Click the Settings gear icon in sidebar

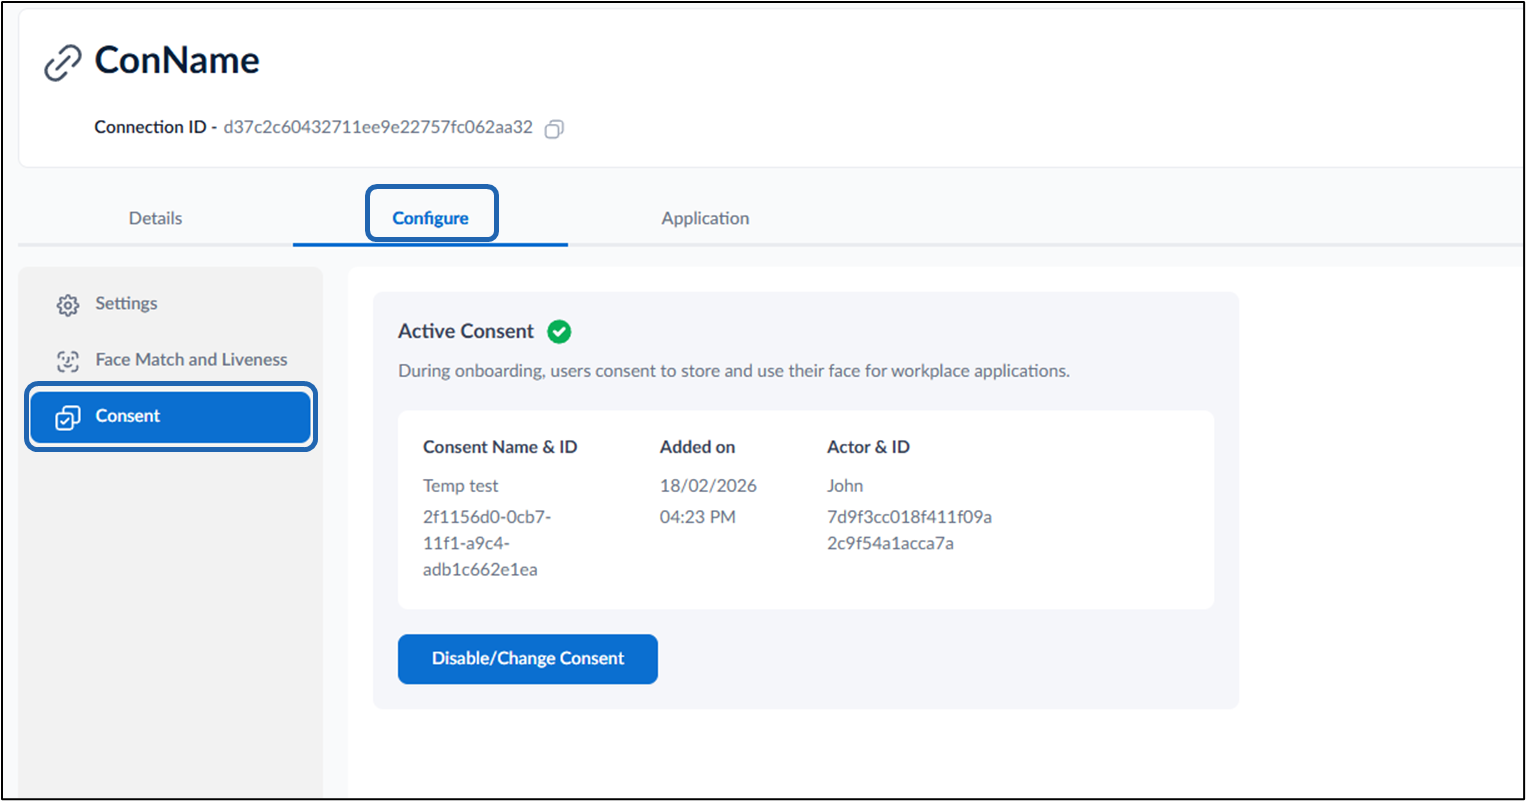(67, 305)
